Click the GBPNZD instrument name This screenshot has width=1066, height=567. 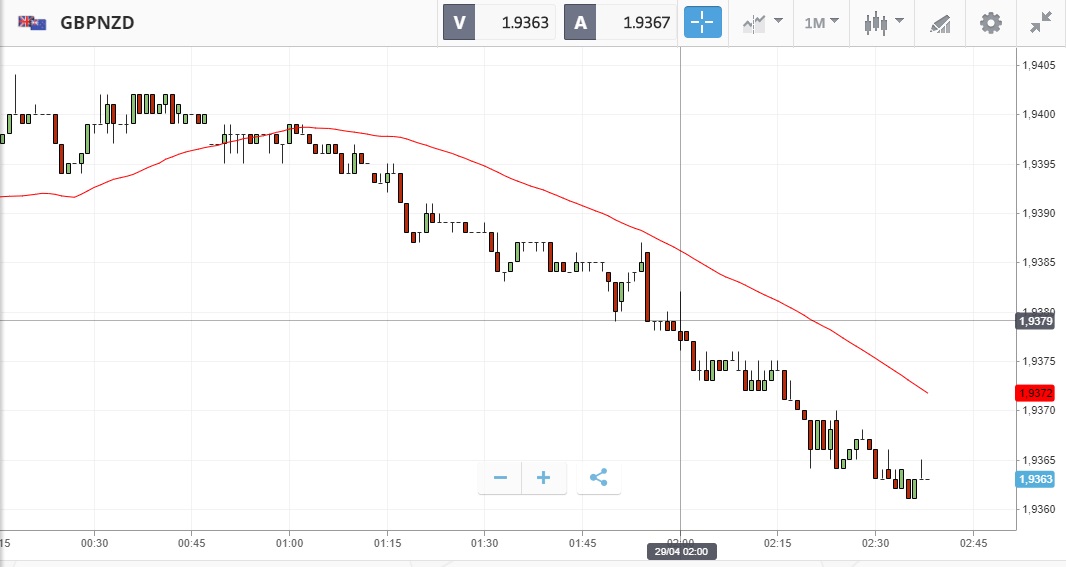[97, 22]
